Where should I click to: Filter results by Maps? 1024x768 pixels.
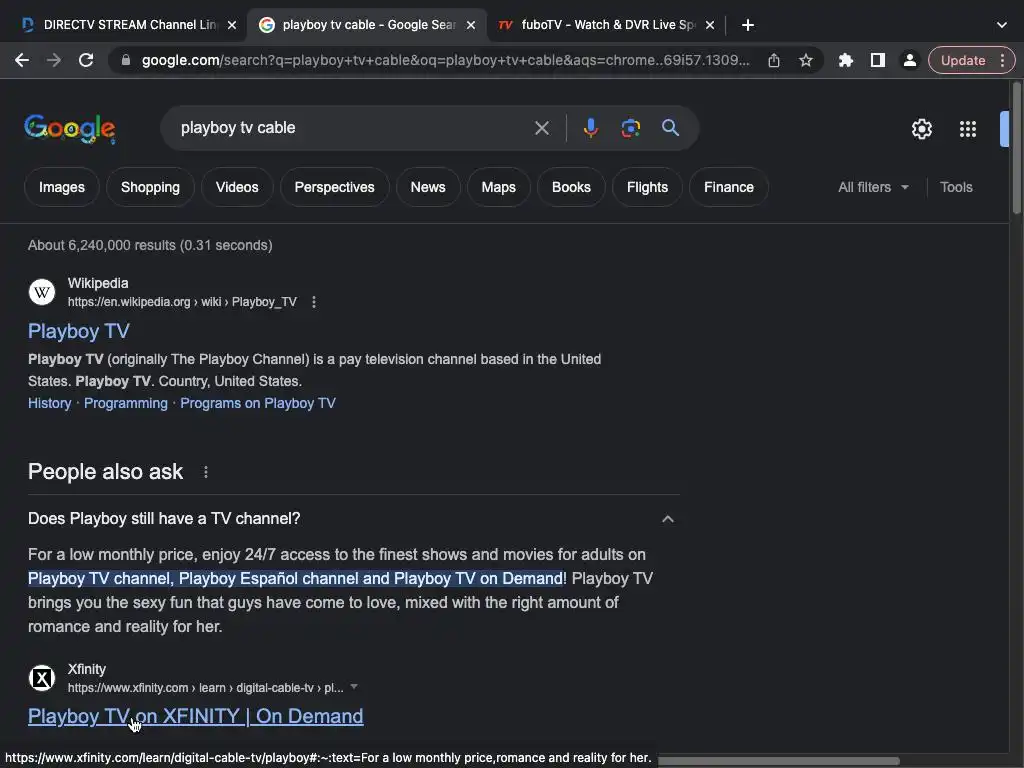(498, 187)
